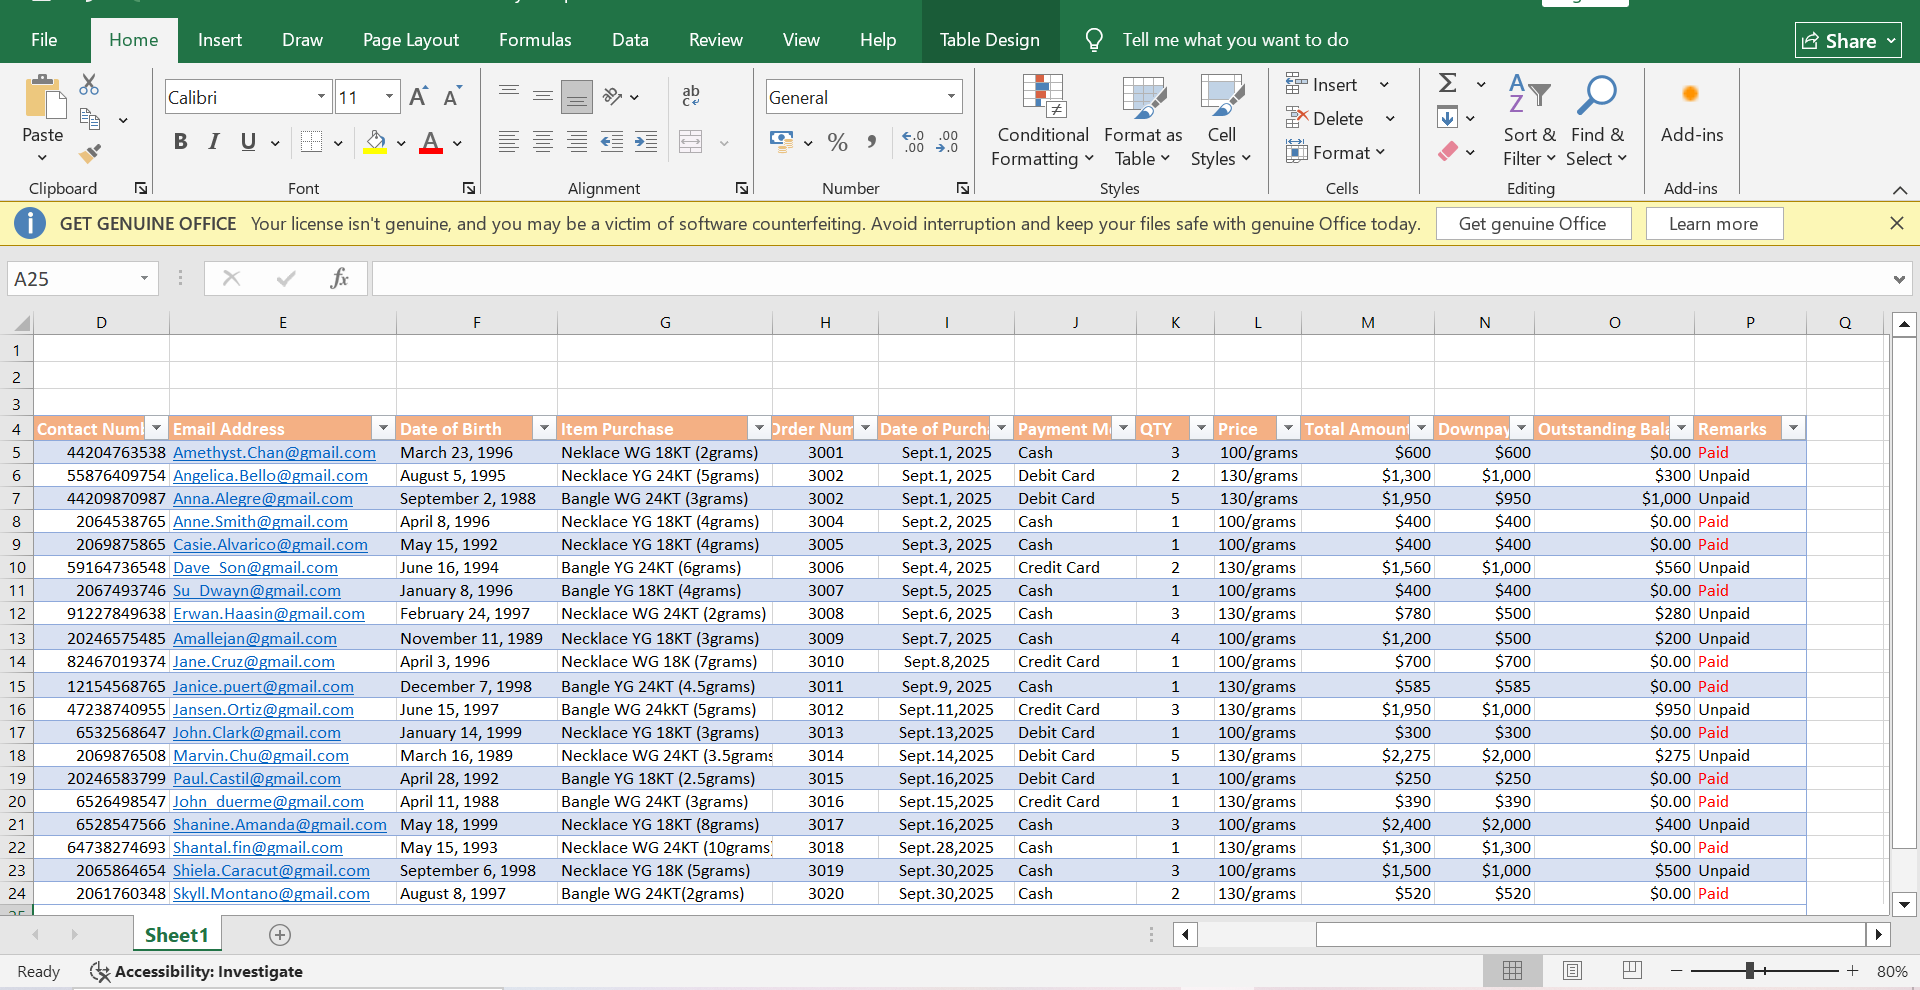Click the Get genuine Office button
The image size is (1920, 990).
point(1532,224)
